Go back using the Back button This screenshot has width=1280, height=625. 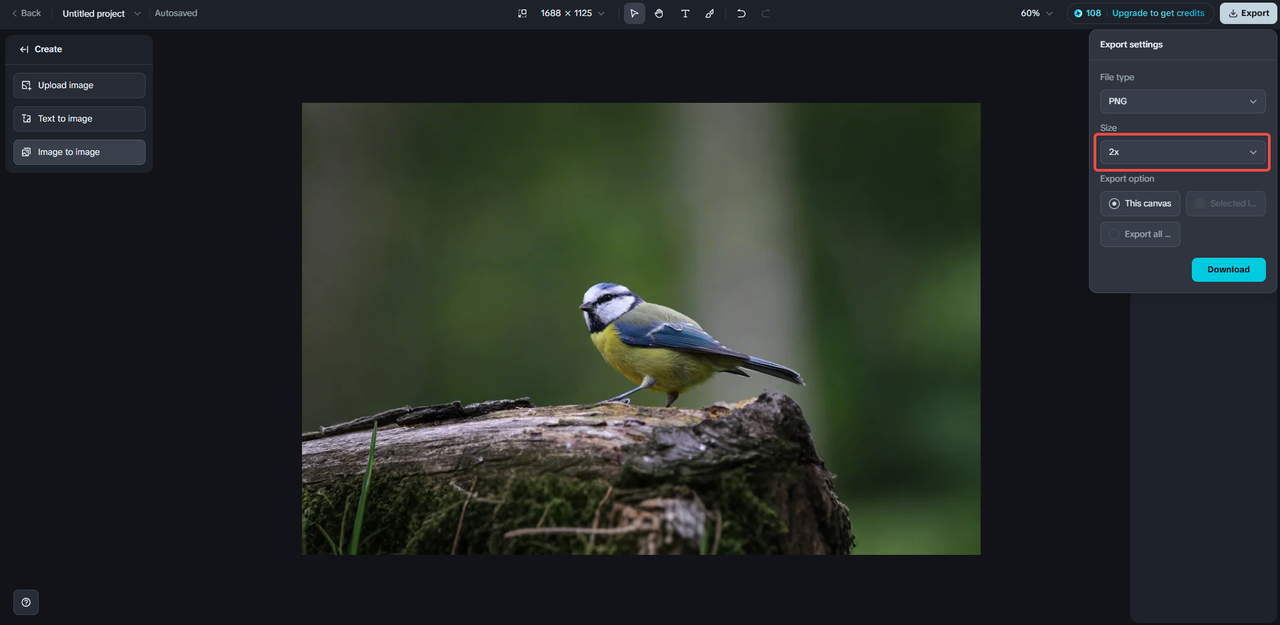click(26, 13)
